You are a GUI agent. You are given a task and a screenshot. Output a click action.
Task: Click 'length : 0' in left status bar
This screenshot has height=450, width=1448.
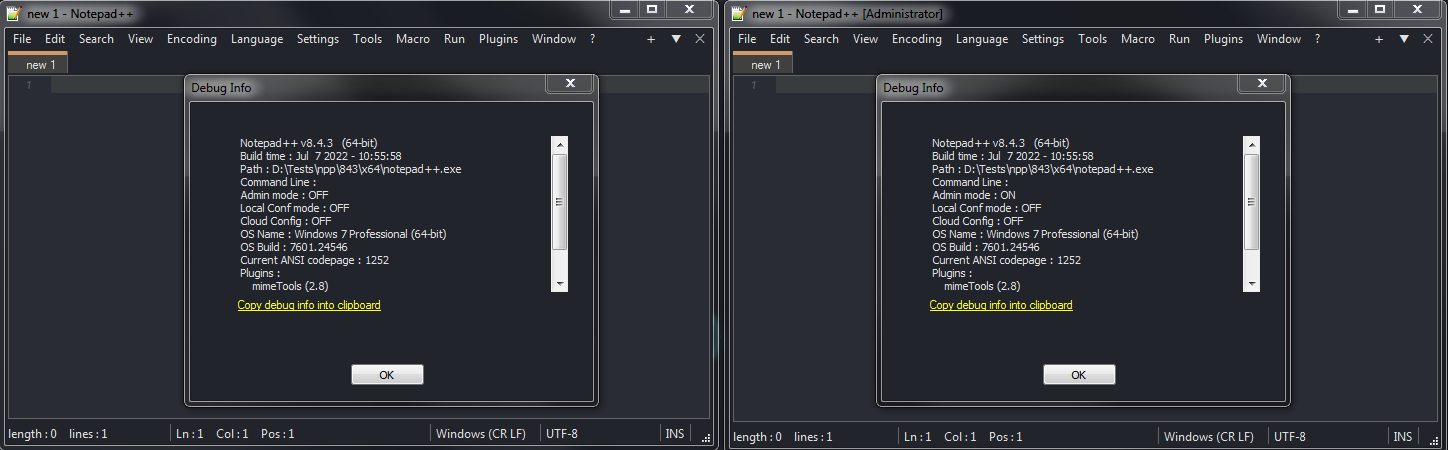click(32, 435)
